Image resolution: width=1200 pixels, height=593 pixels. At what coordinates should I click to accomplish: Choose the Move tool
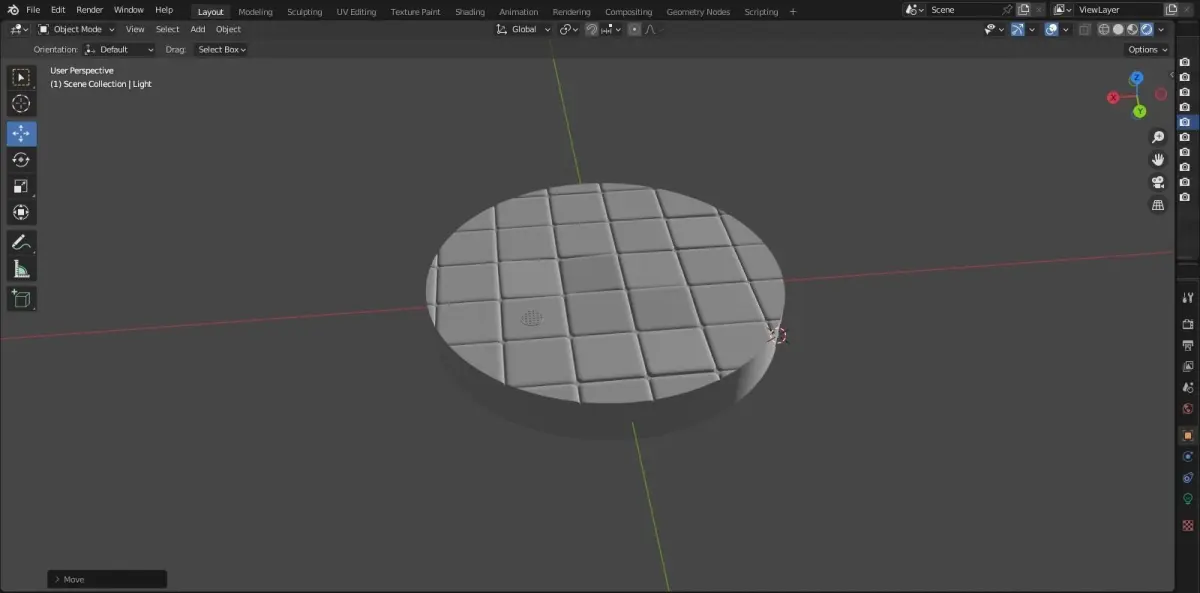tap(21, 134)
